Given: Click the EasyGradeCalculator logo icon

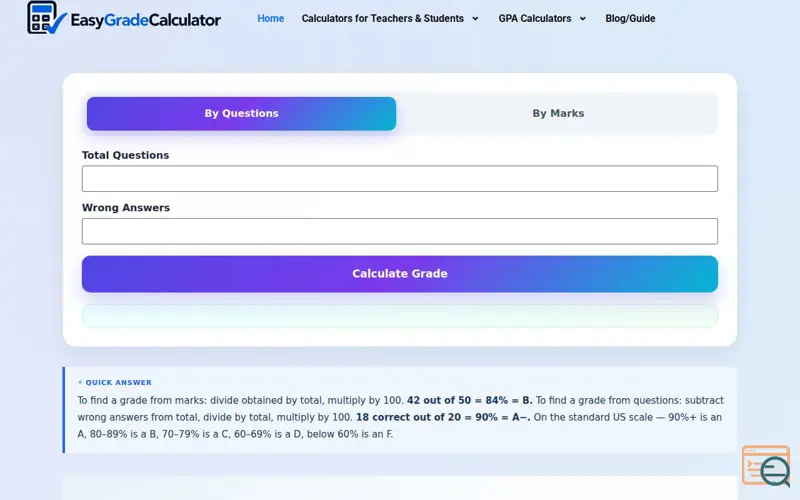Looking at the screenshot, I should point(47,18).
